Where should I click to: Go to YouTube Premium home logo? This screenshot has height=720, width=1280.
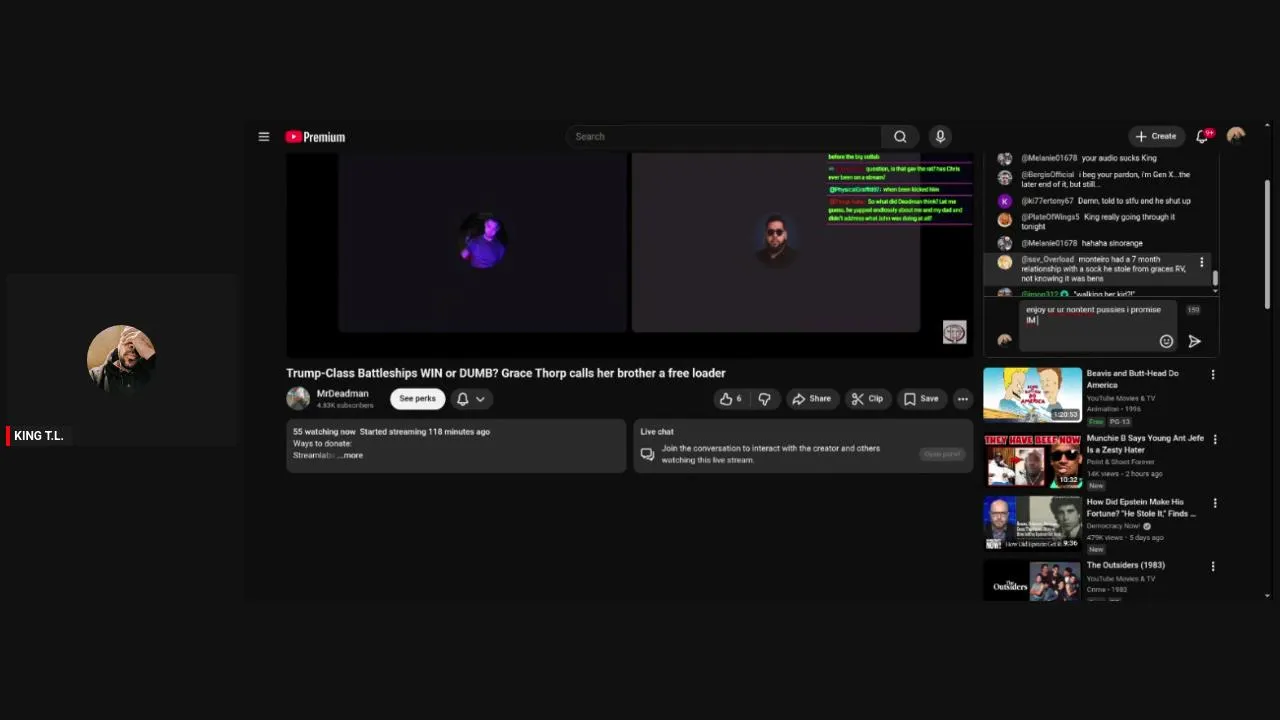click(315, 137)
